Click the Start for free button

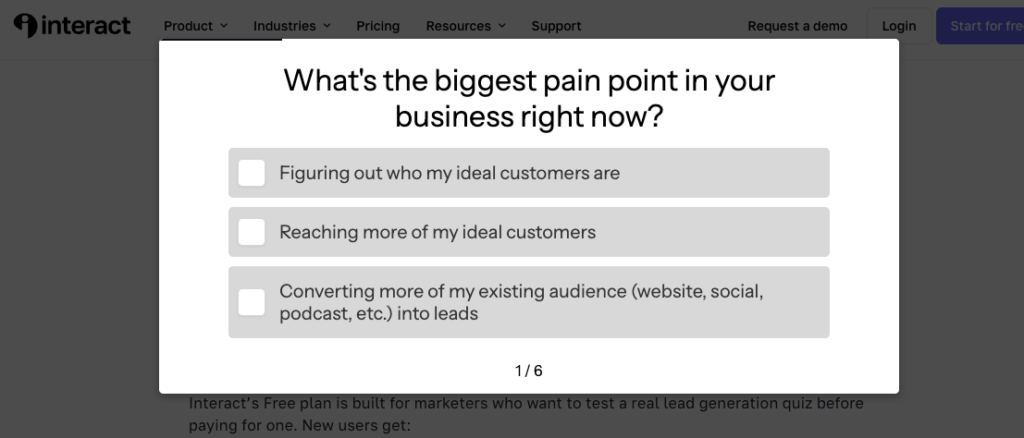[980, 26]
